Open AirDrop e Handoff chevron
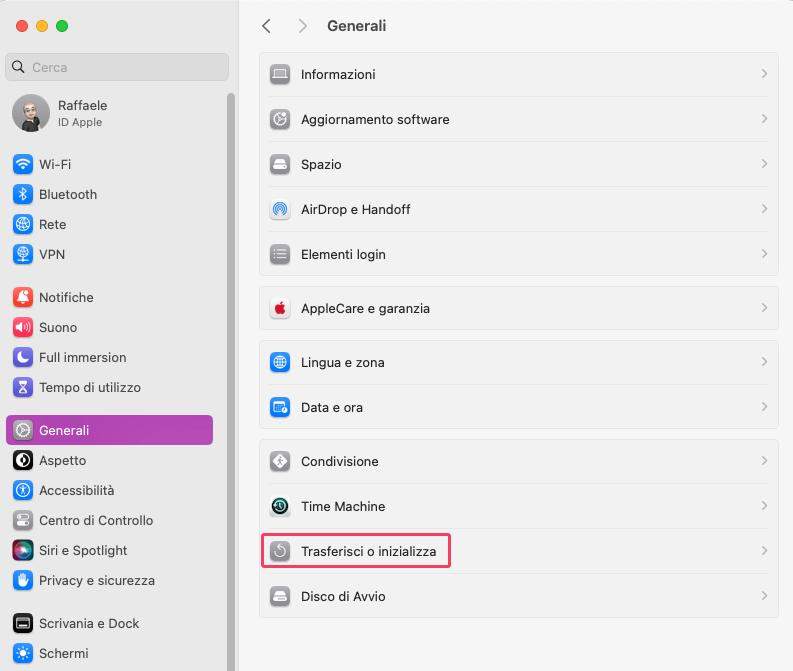The image size is (793, 671). (764, 209)
